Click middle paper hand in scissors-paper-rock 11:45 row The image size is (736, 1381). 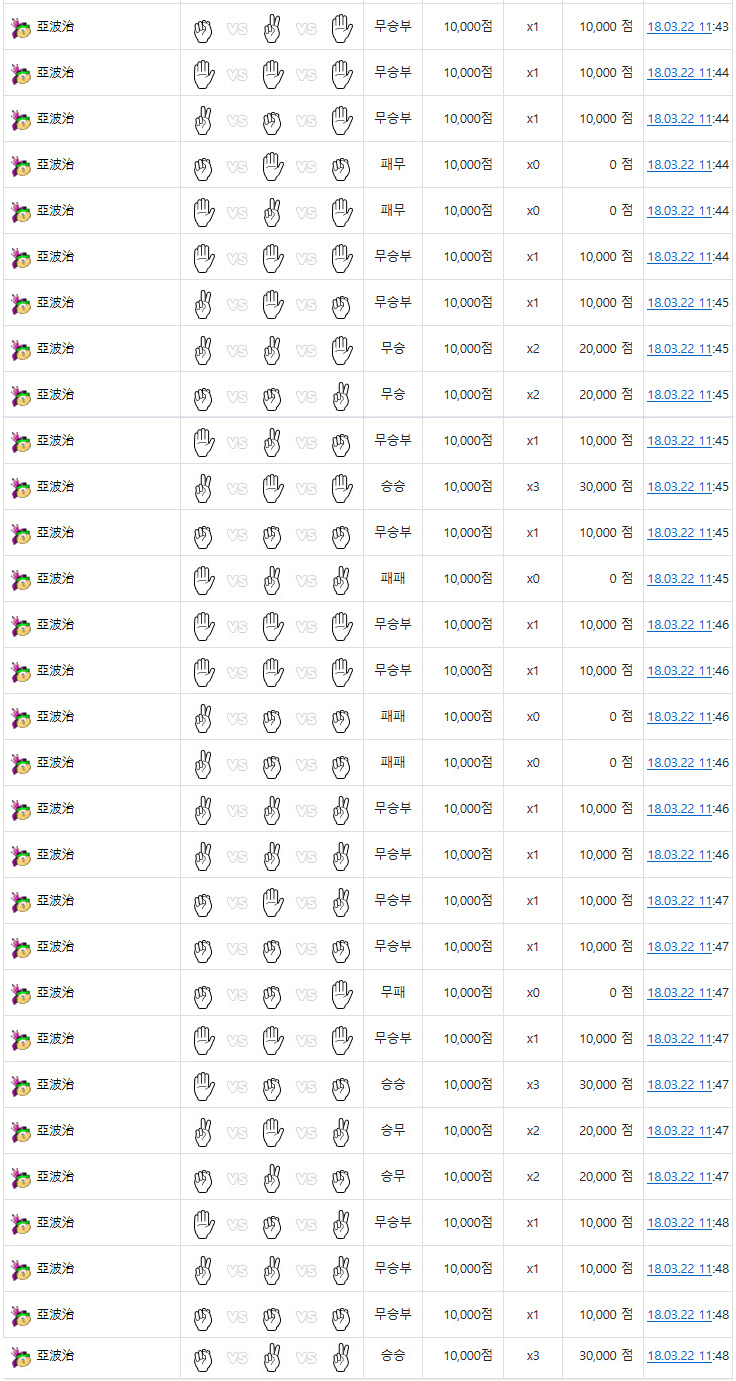[x=272, y=304]
